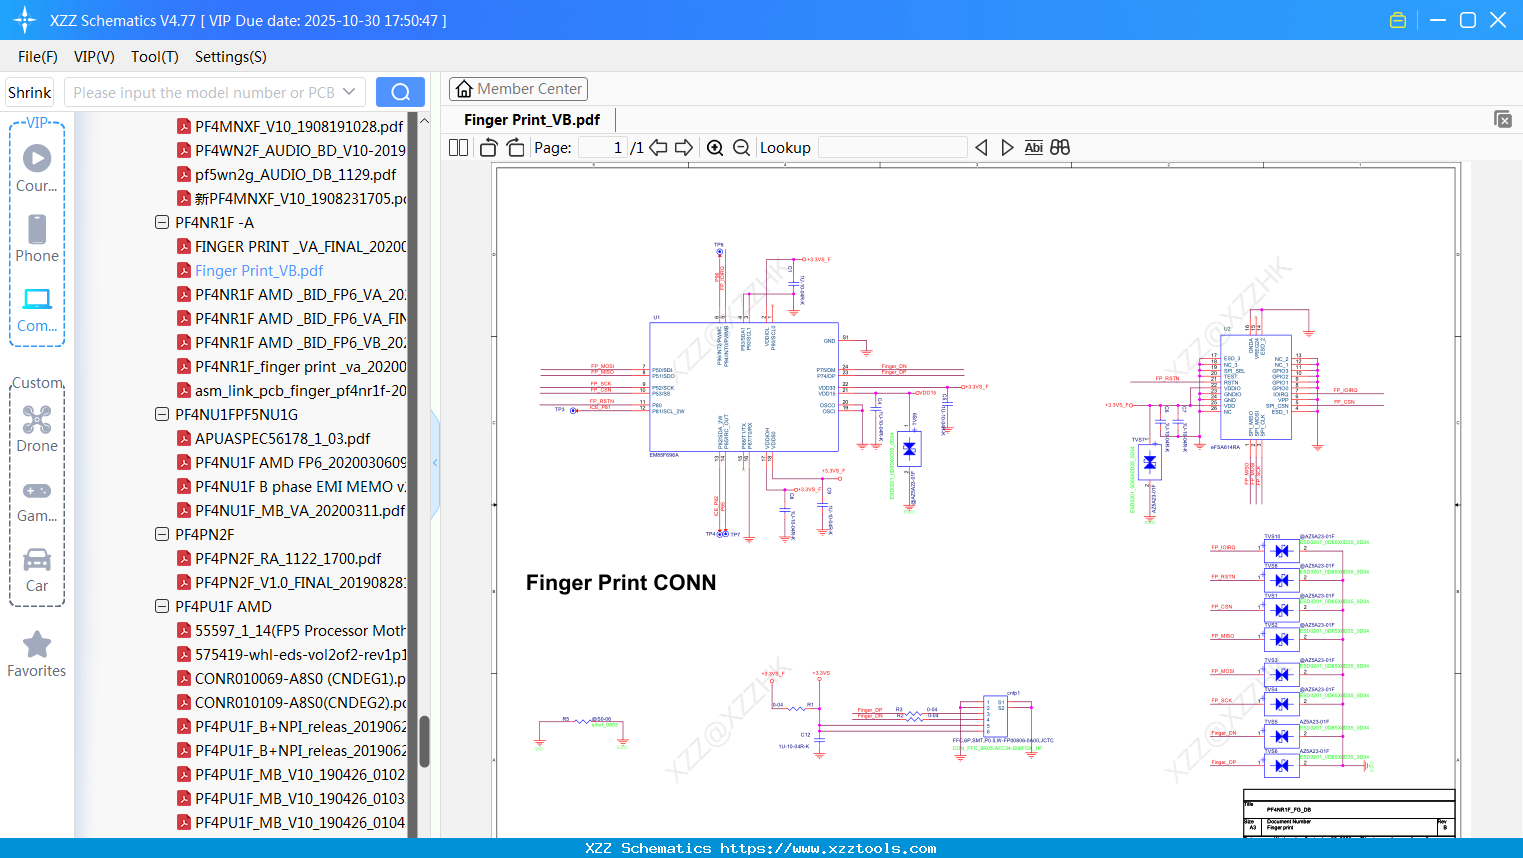
Task: Collapse the PF4NR1F -A folder
Action: (x=162, y=223)
